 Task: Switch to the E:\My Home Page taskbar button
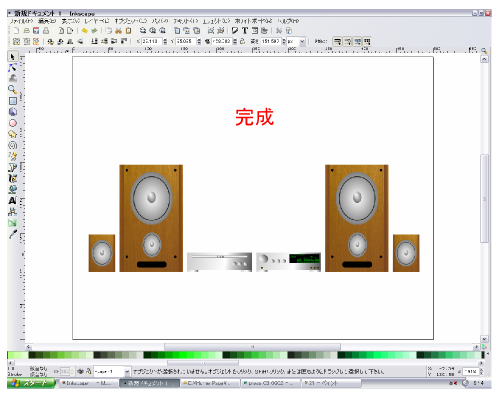pos(210,383)
